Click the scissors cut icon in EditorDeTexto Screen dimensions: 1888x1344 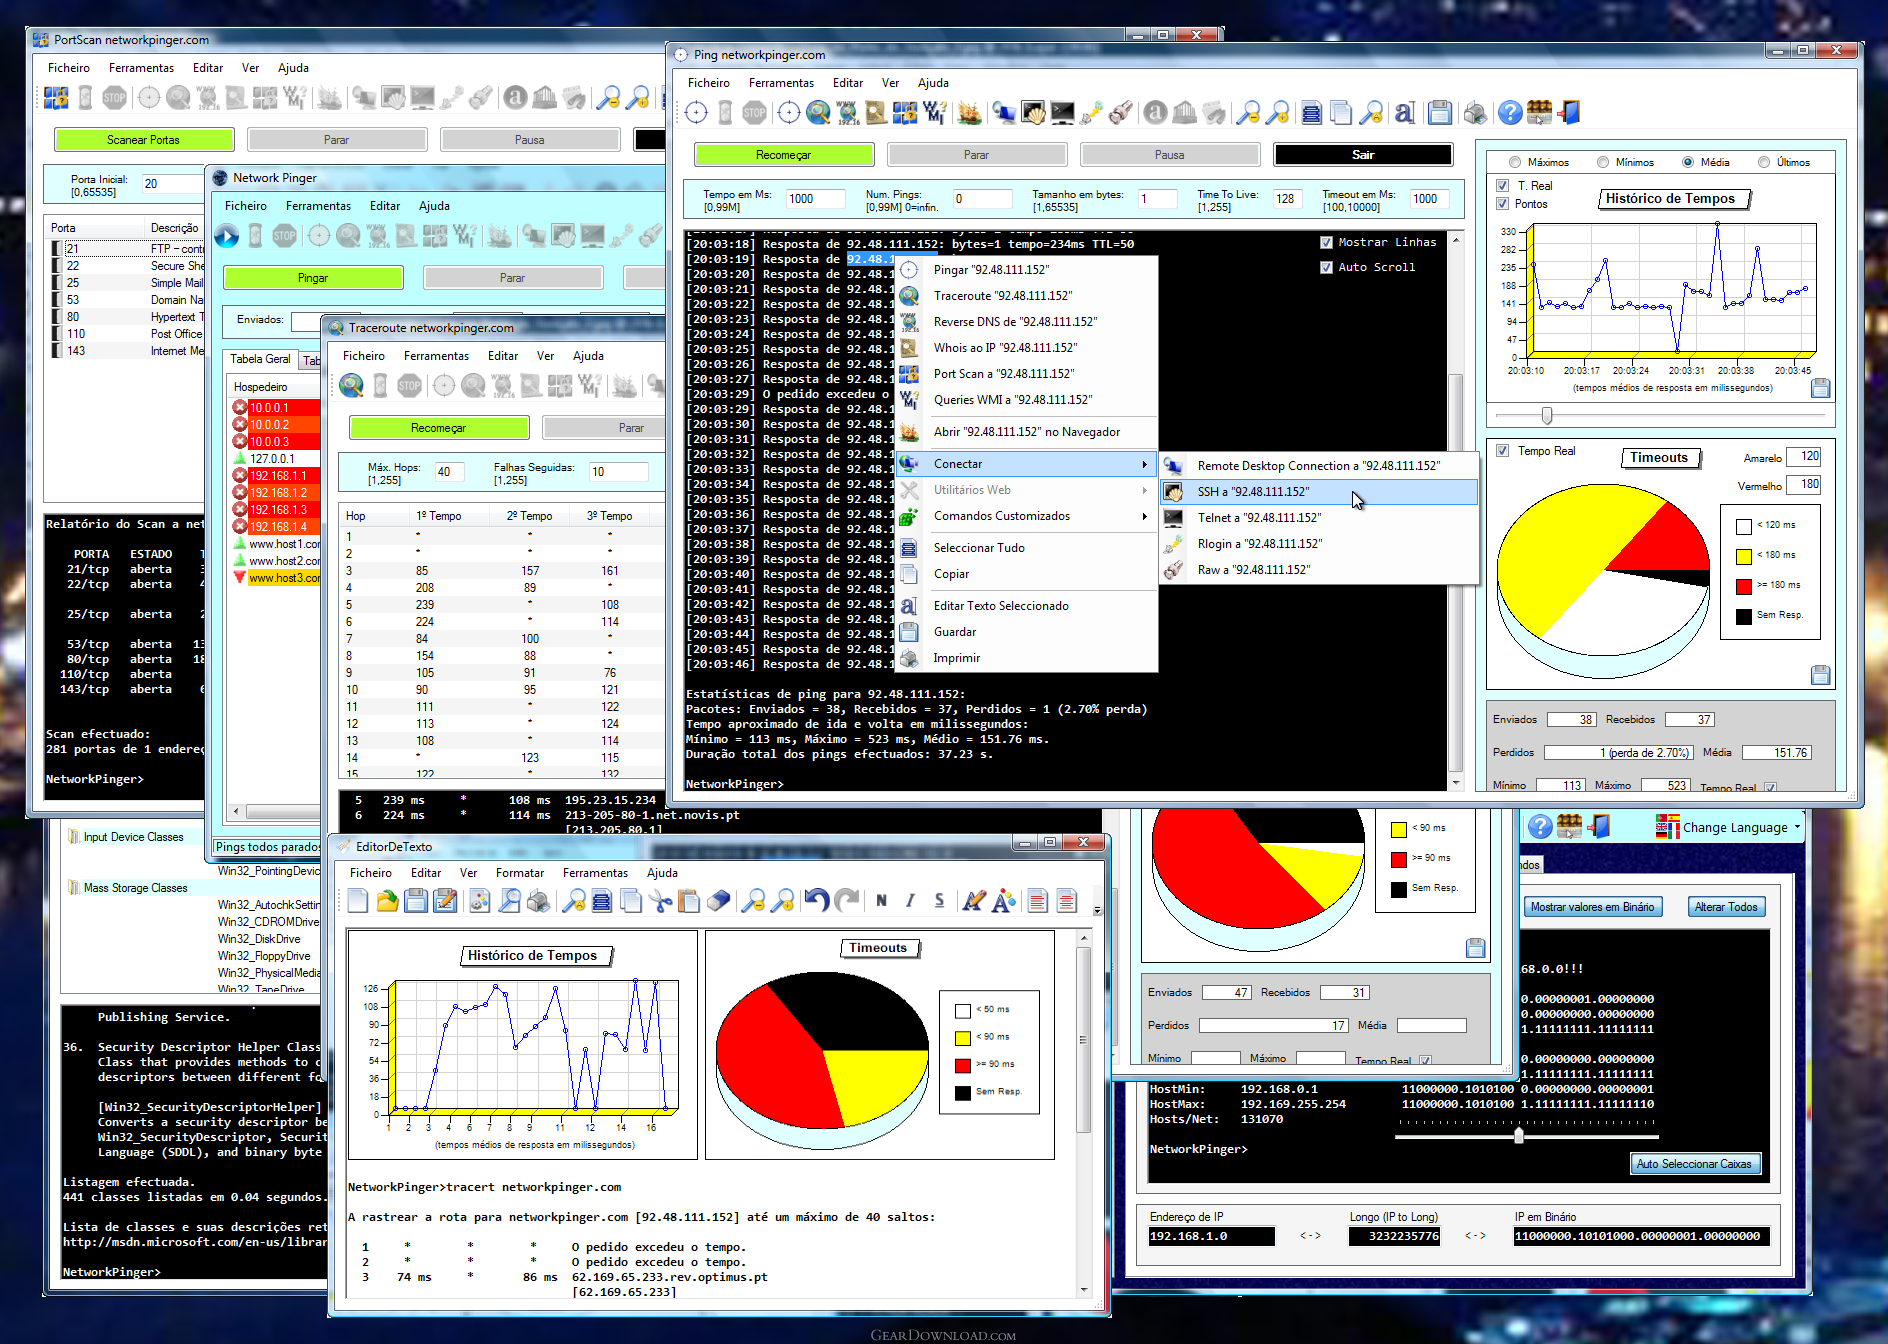(x=660, y=901)
